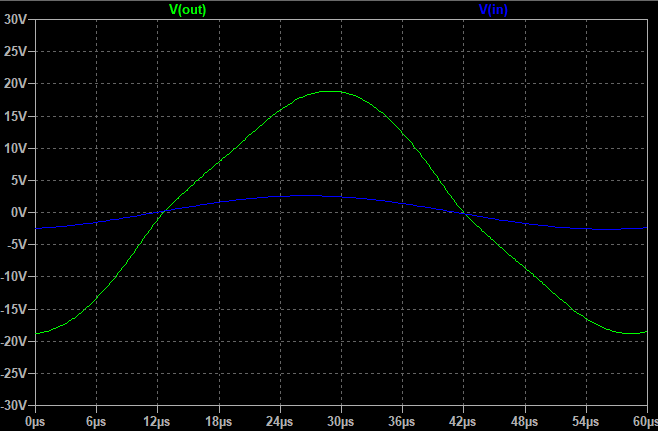Click the 20V vertical axis label

15,84
